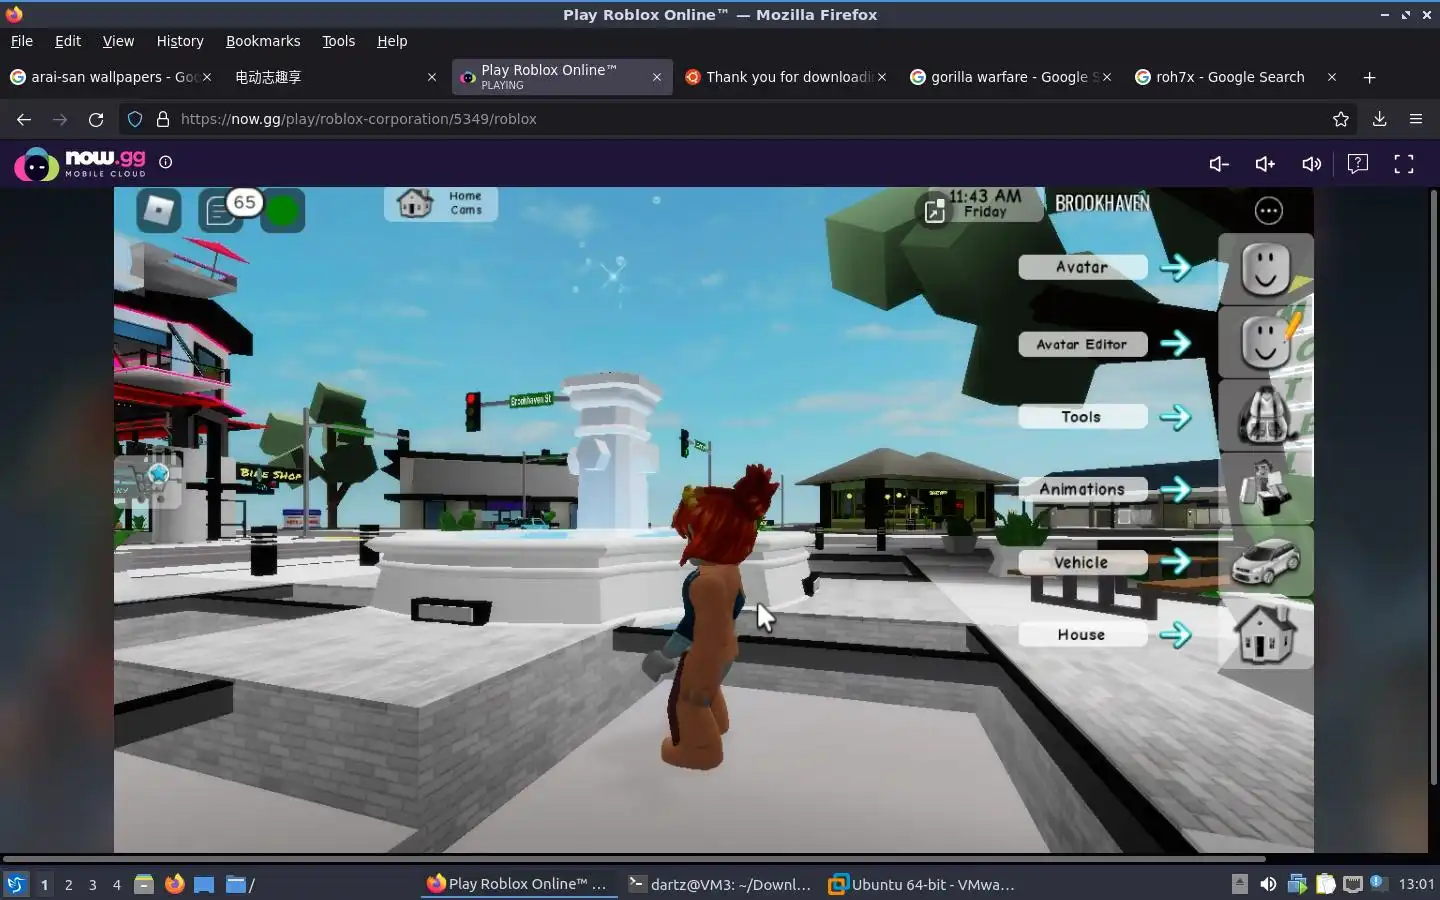Open the View menu
Screen dimensions: 1440x900
coord(118,41)
